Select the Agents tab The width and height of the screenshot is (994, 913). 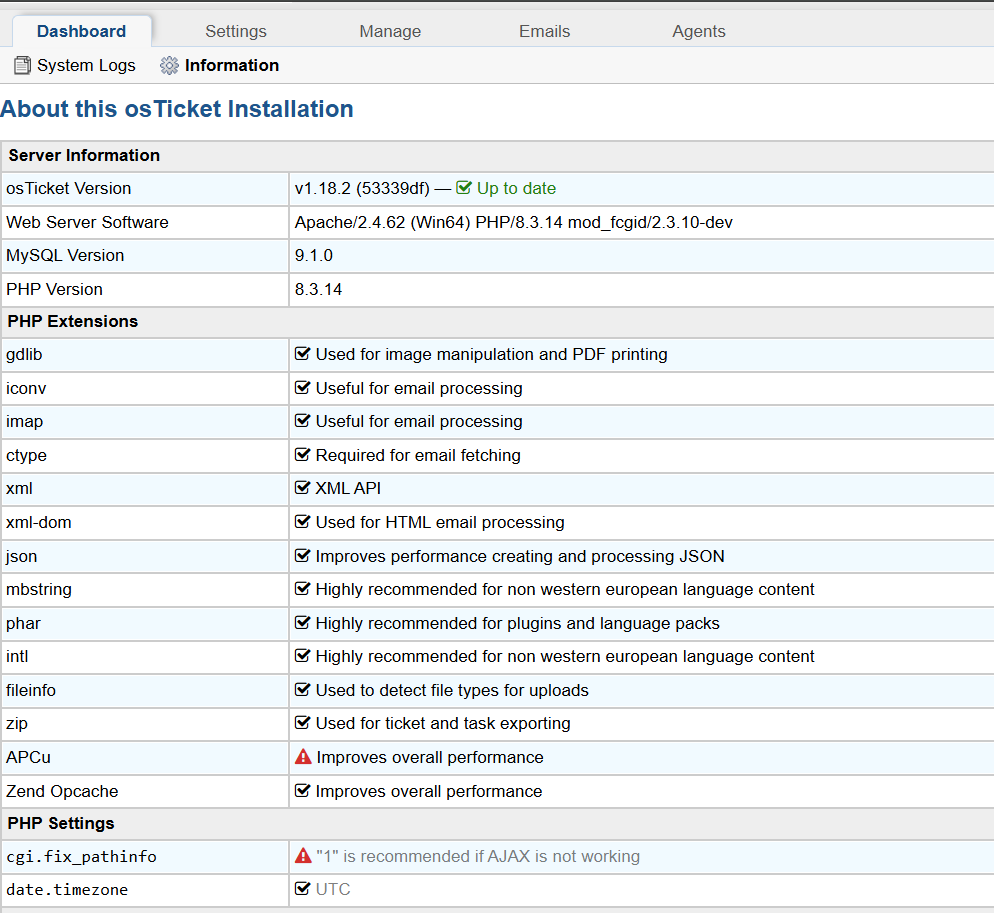coord(699,31)
